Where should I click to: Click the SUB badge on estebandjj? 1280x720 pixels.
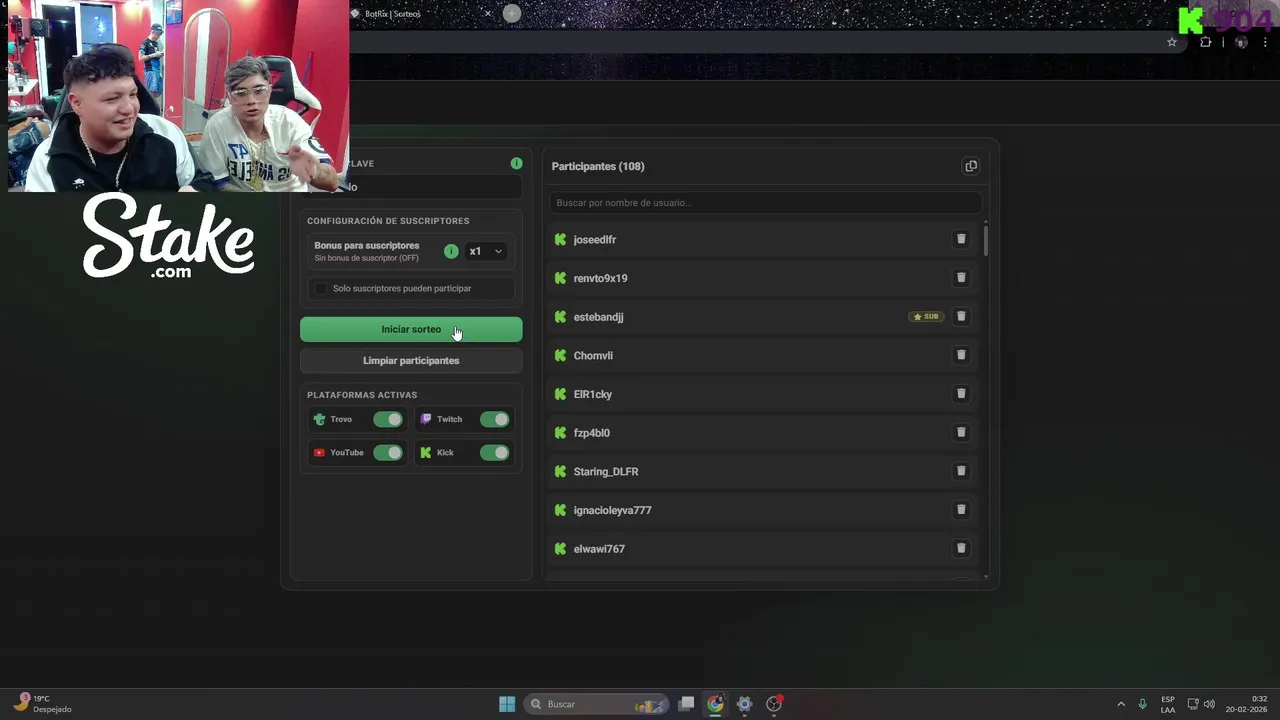click(x=926, y=317)
